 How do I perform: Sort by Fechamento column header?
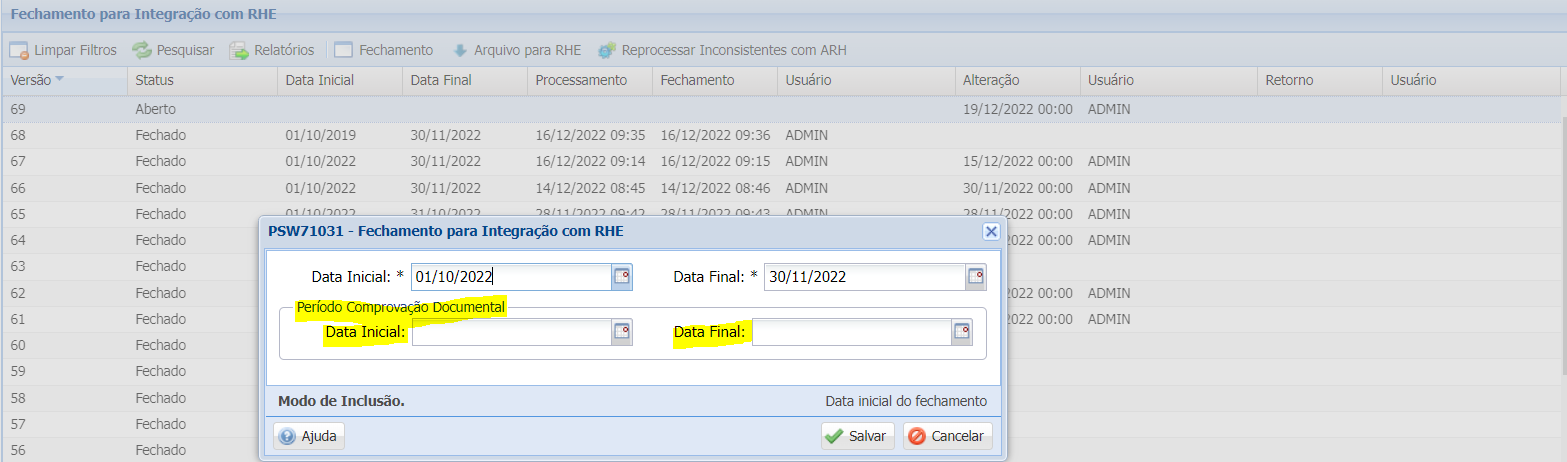coord(715,80)
